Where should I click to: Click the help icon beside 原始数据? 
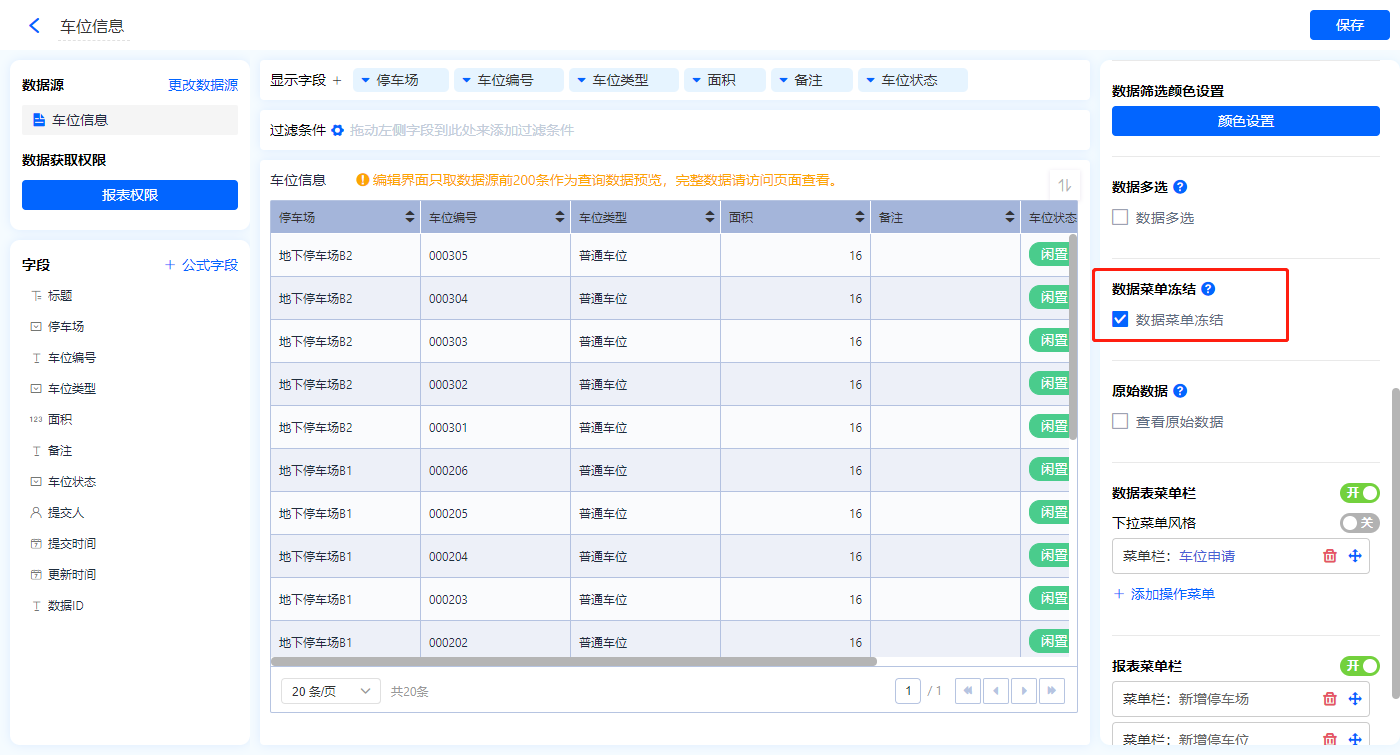pos(1180,391)
